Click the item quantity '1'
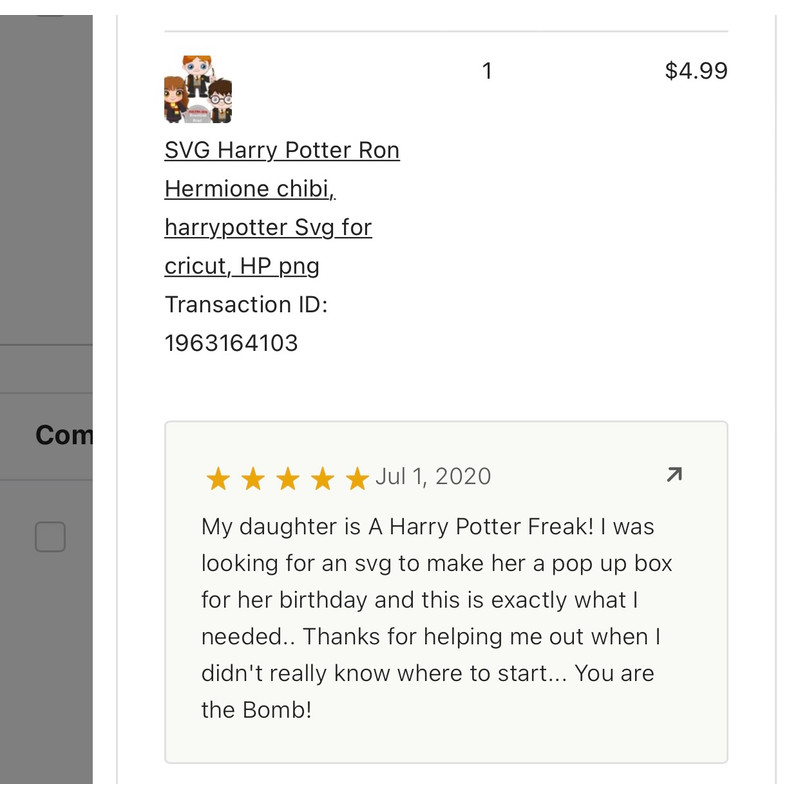The height and width of the screenshot is (800, 800). tap(487, 71)
